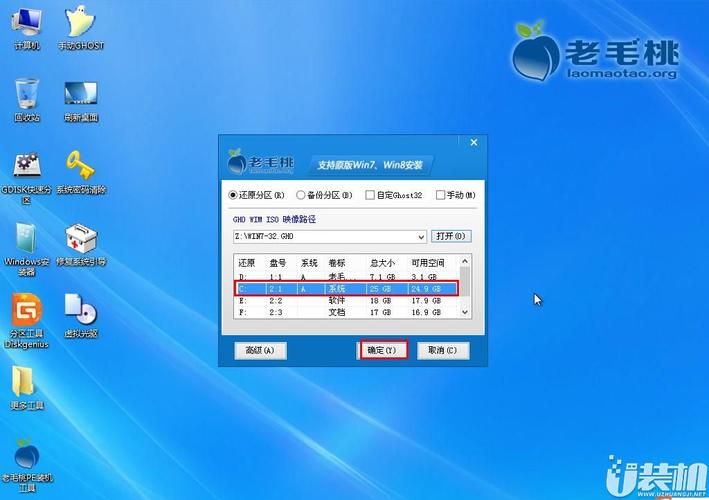
Task: Click partition list scroll down arrow
Action: 465,312
